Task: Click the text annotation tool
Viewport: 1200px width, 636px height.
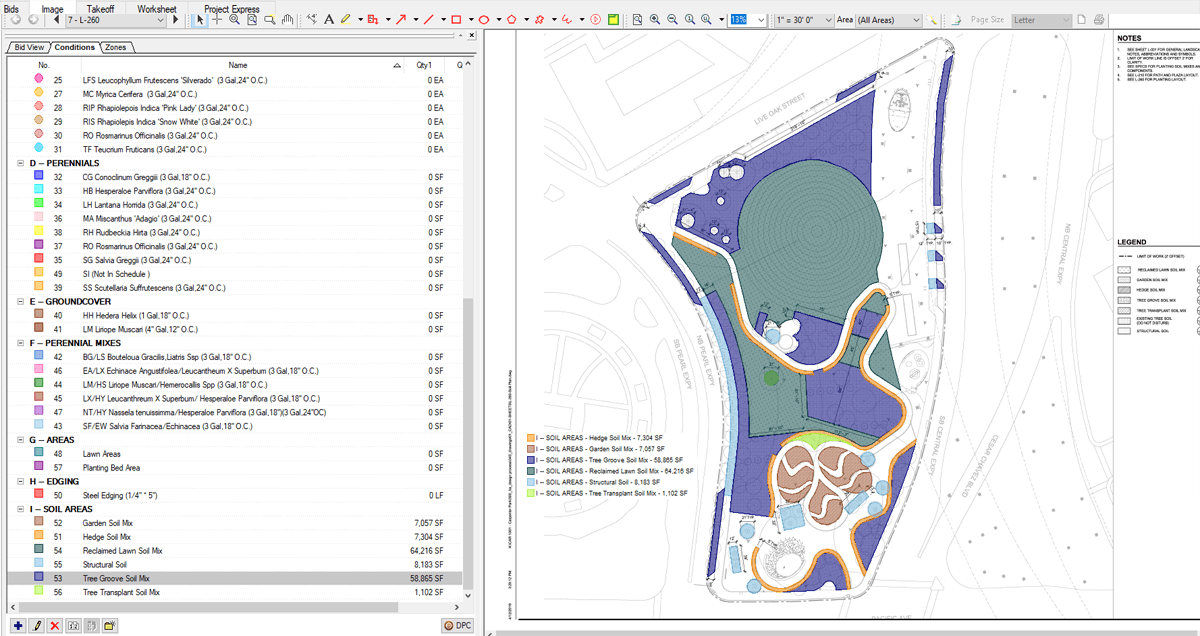Action: pos(328,20)
